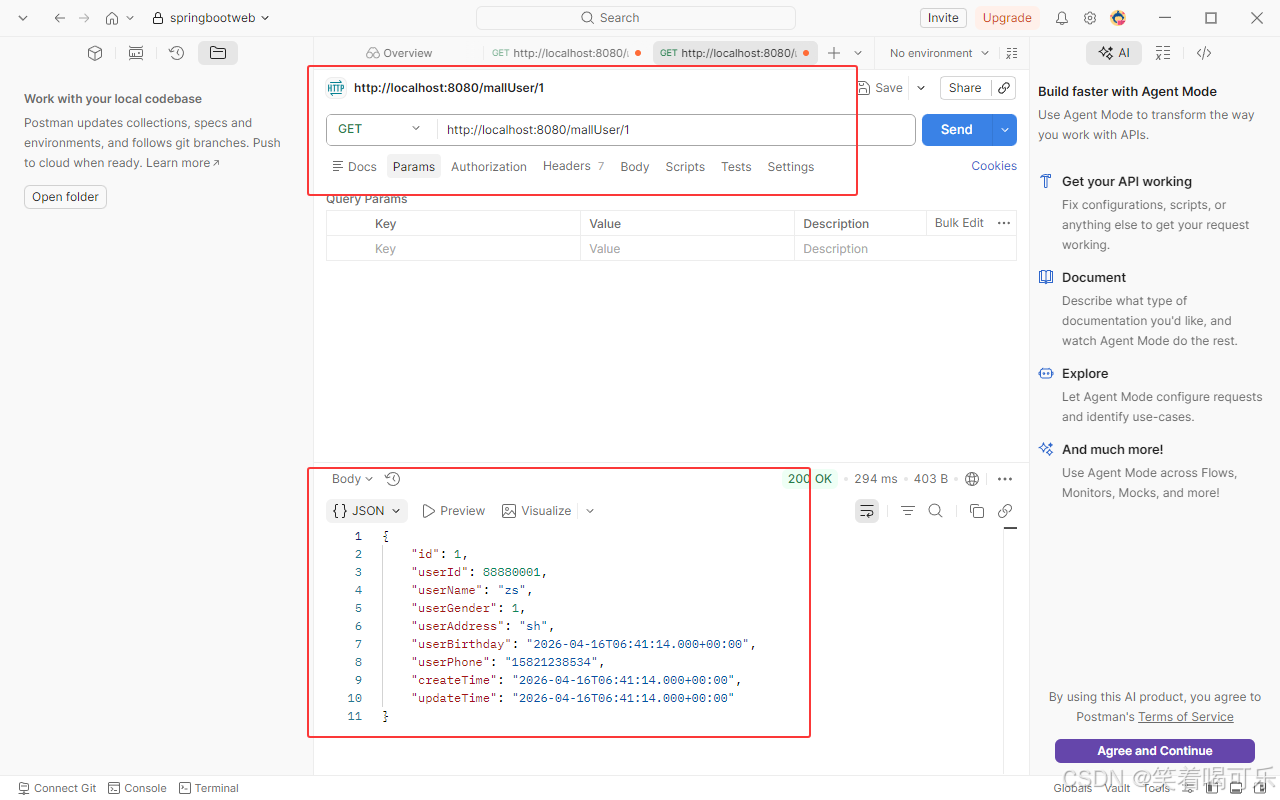This screenshot has height=800, width=1280.
Task: Open the request Settings tab
Action: (x=791, y=167)
